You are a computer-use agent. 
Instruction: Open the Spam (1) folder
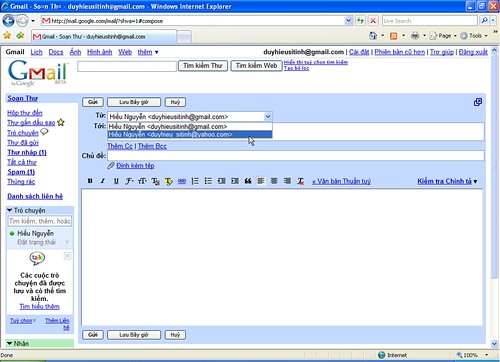click(21, 172)
